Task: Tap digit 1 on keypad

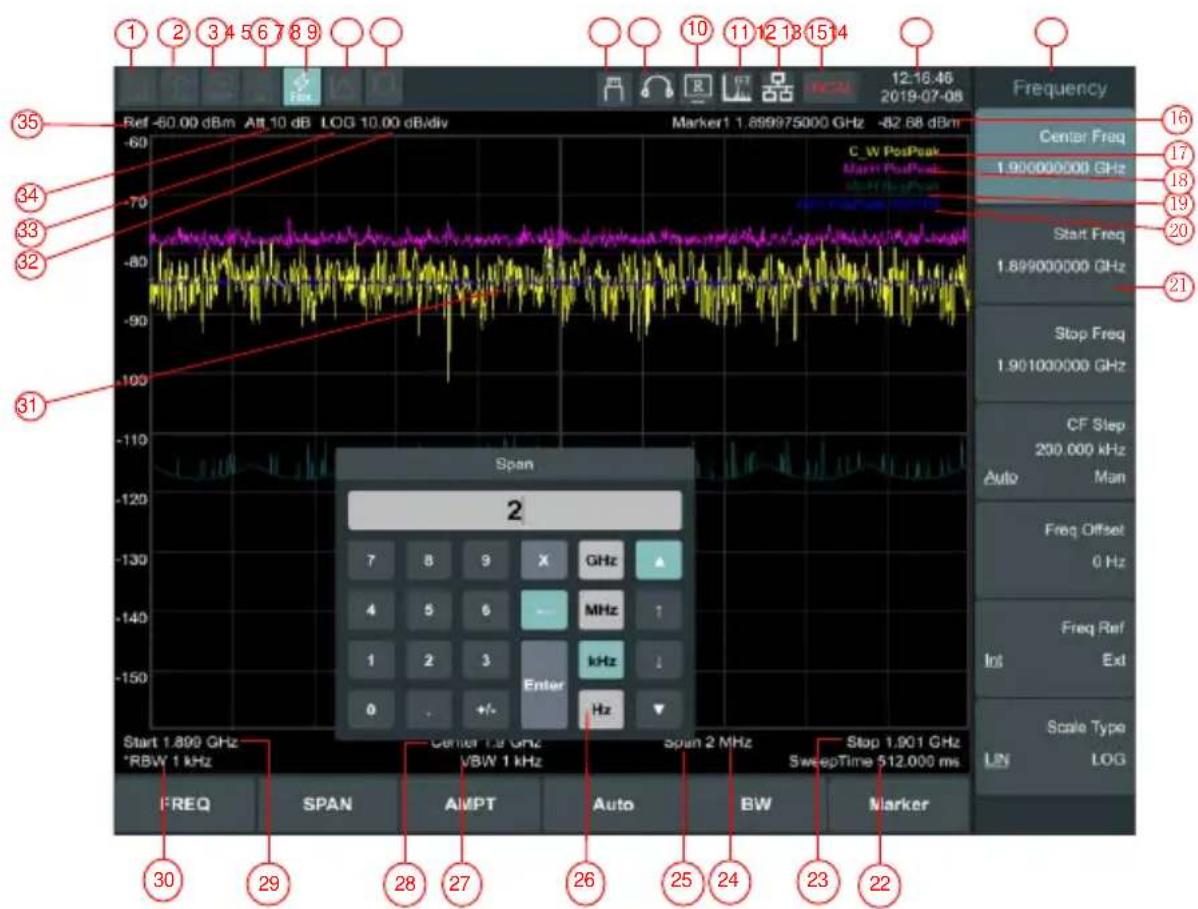Action: (x=371, y=660)
